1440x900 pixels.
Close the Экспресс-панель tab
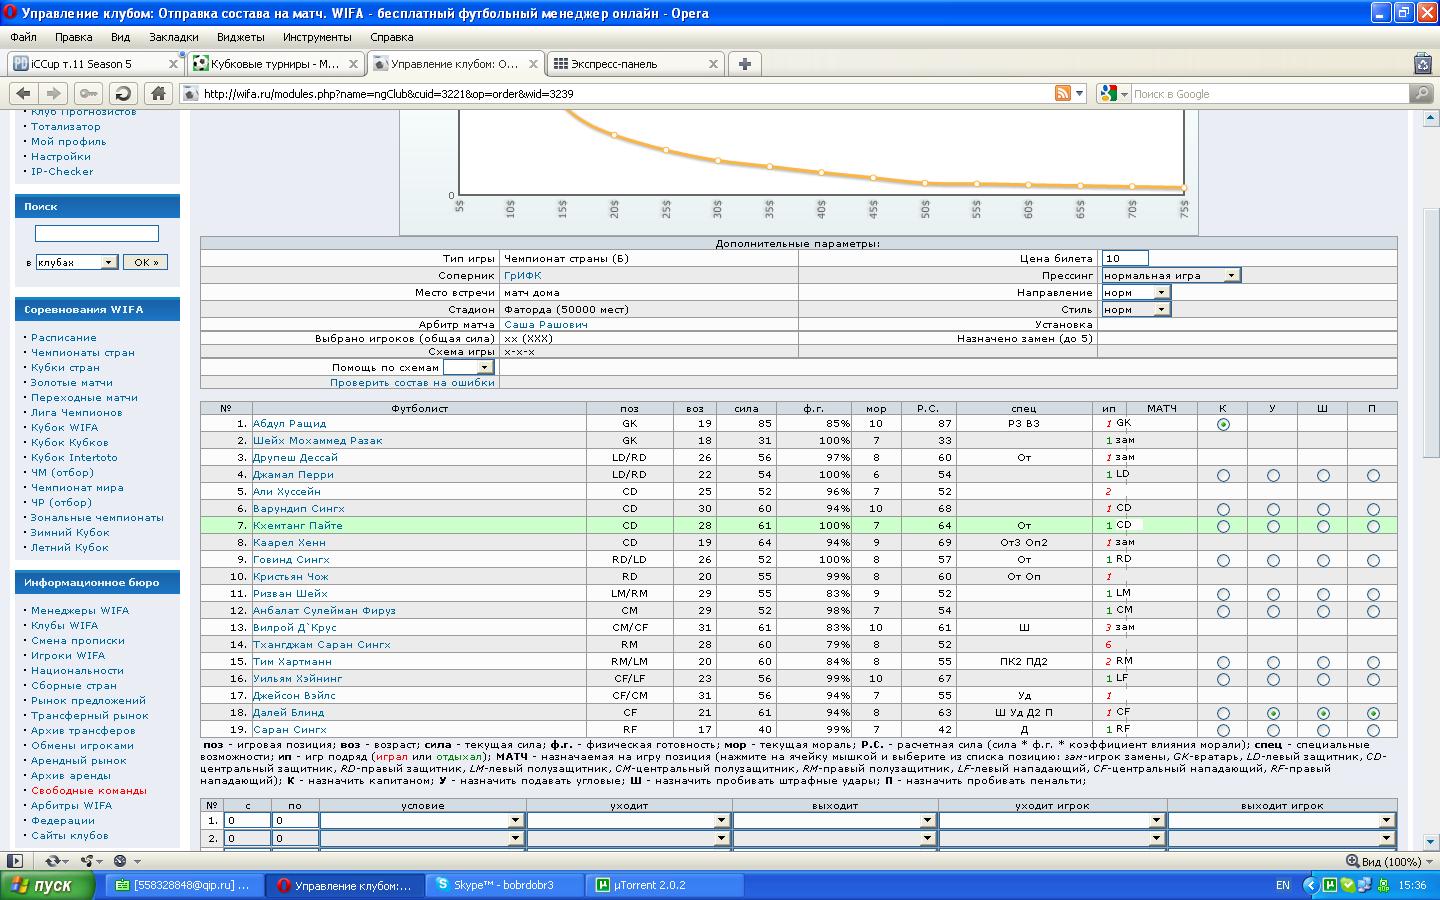tap(713, 63)
